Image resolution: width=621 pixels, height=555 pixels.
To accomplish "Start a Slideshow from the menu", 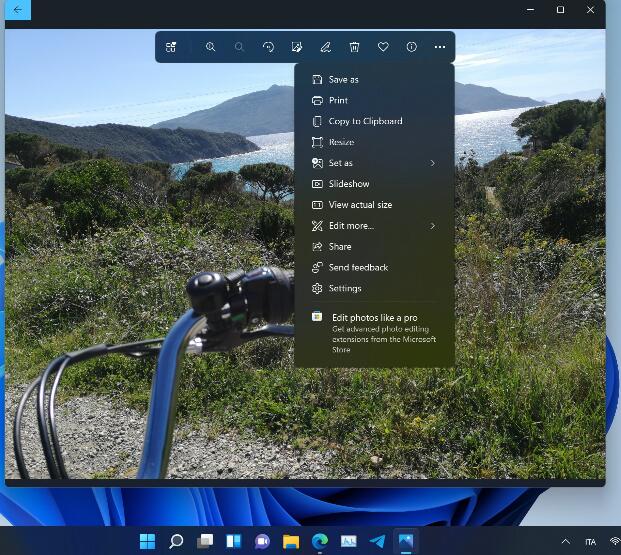I will (x=374, y=184).
